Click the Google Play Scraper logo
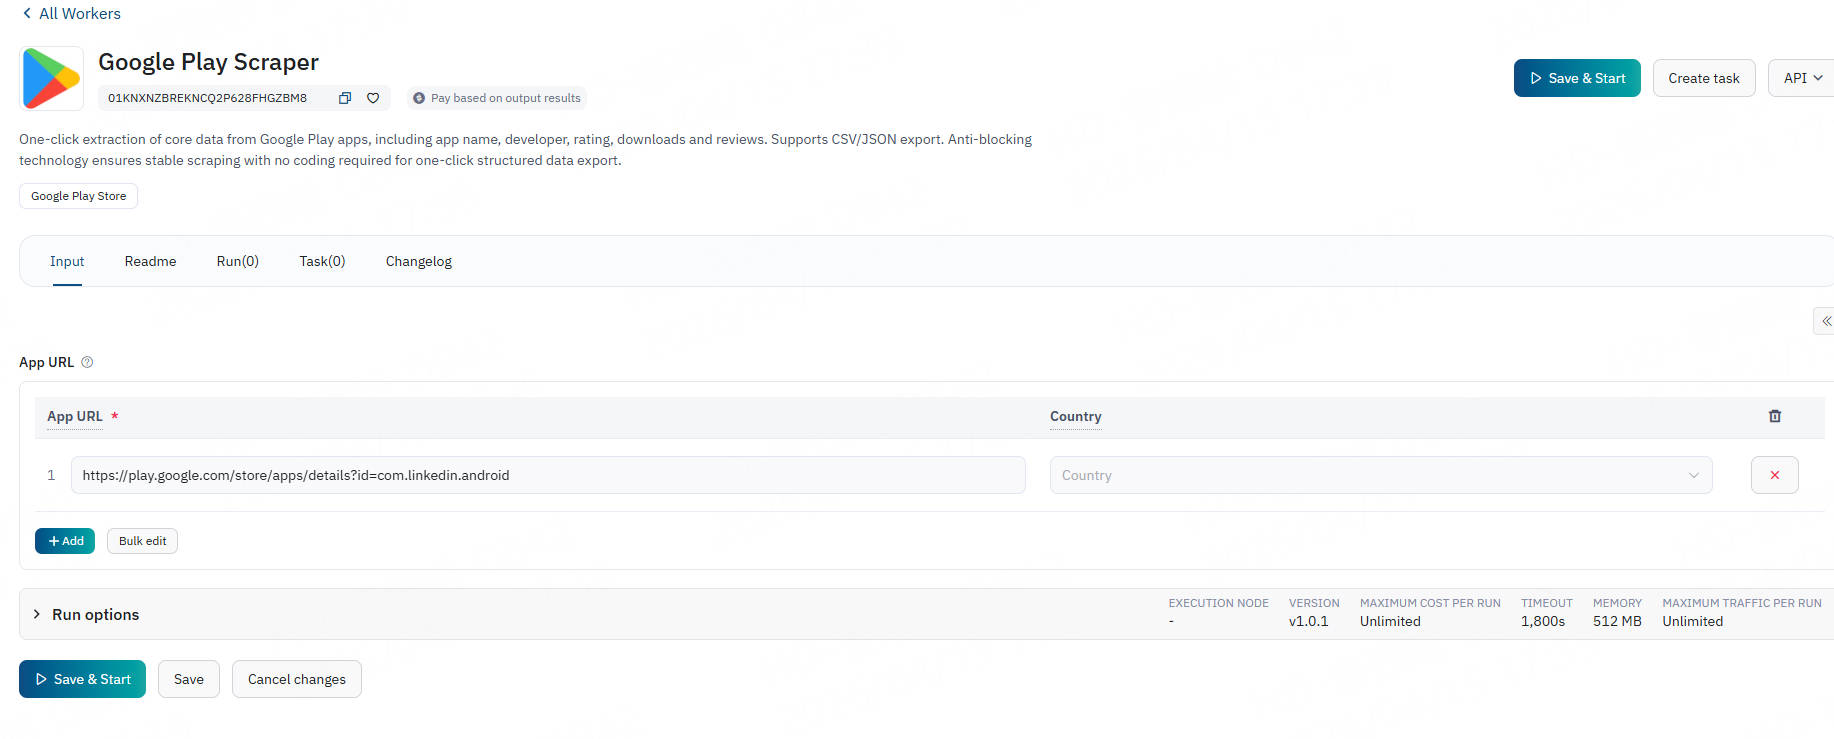 pyautogui.click(x=51, y=78)
